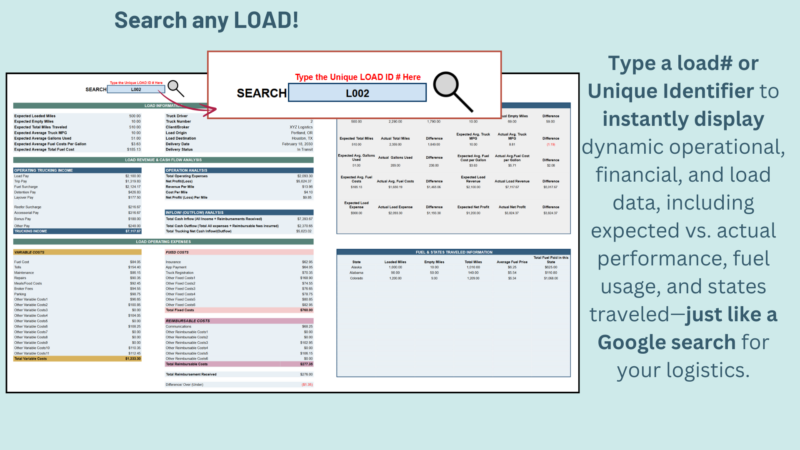This screenshot has height=450, width=800.
Task: Click the 'Delivery Status' row label
Action: (179, 149)
